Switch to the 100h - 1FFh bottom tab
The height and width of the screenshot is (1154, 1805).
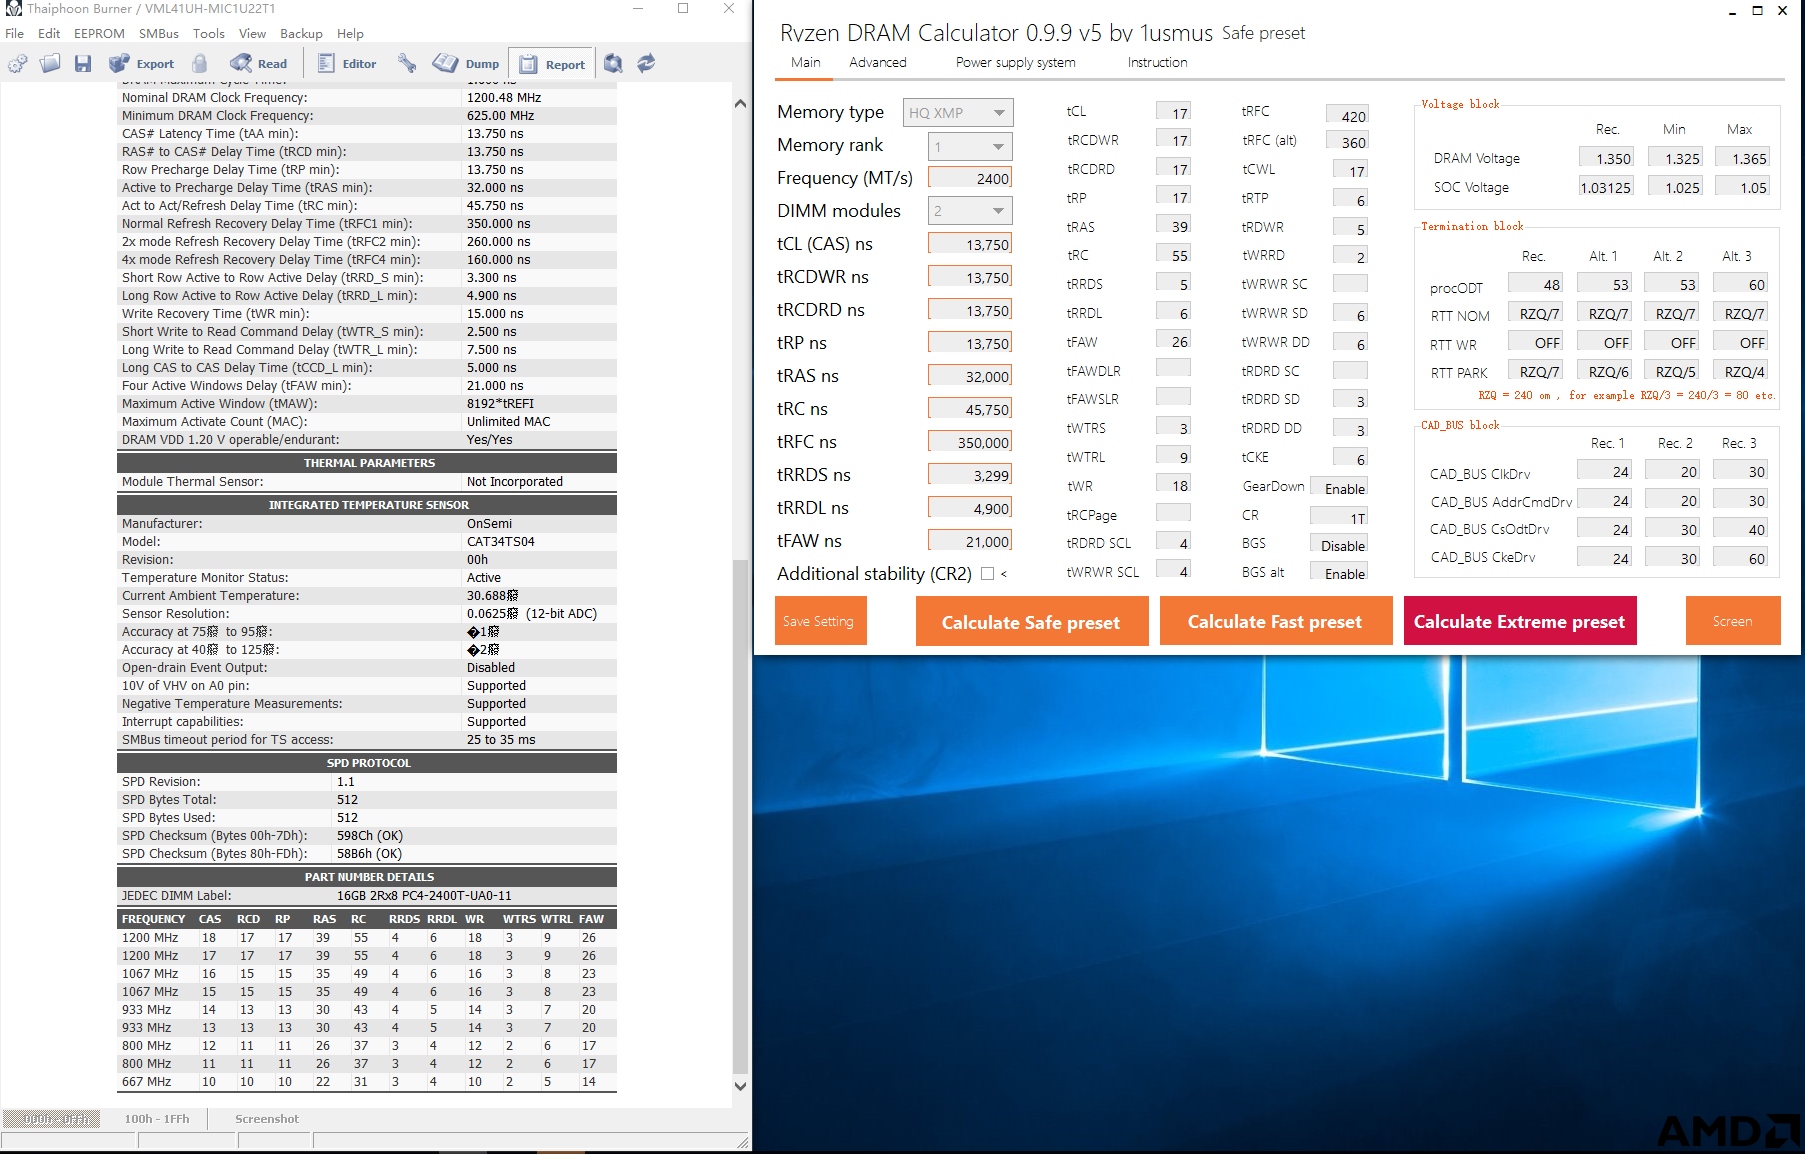pos(156,1119)
